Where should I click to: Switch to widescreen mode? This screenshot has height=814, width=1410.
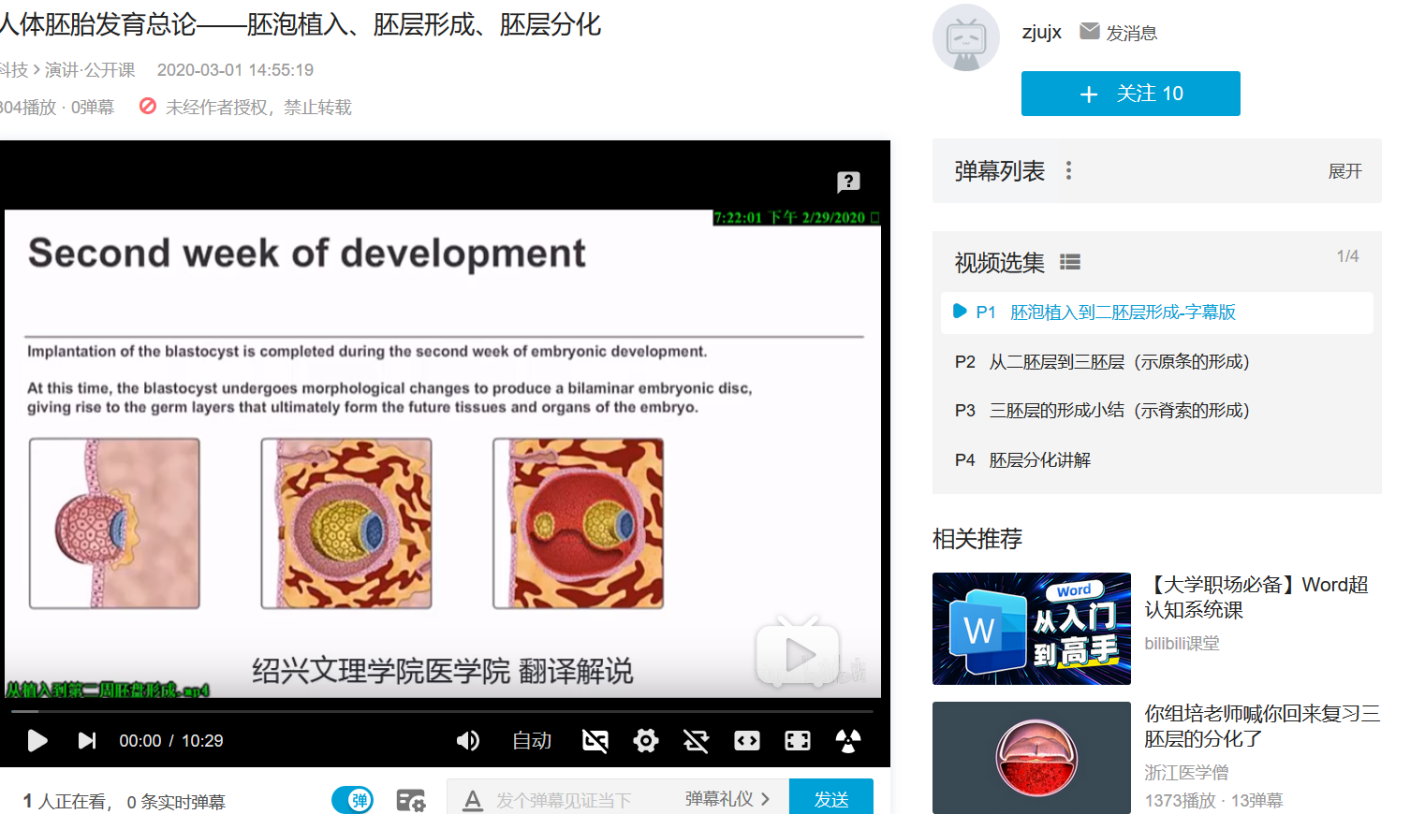(747, 741)
